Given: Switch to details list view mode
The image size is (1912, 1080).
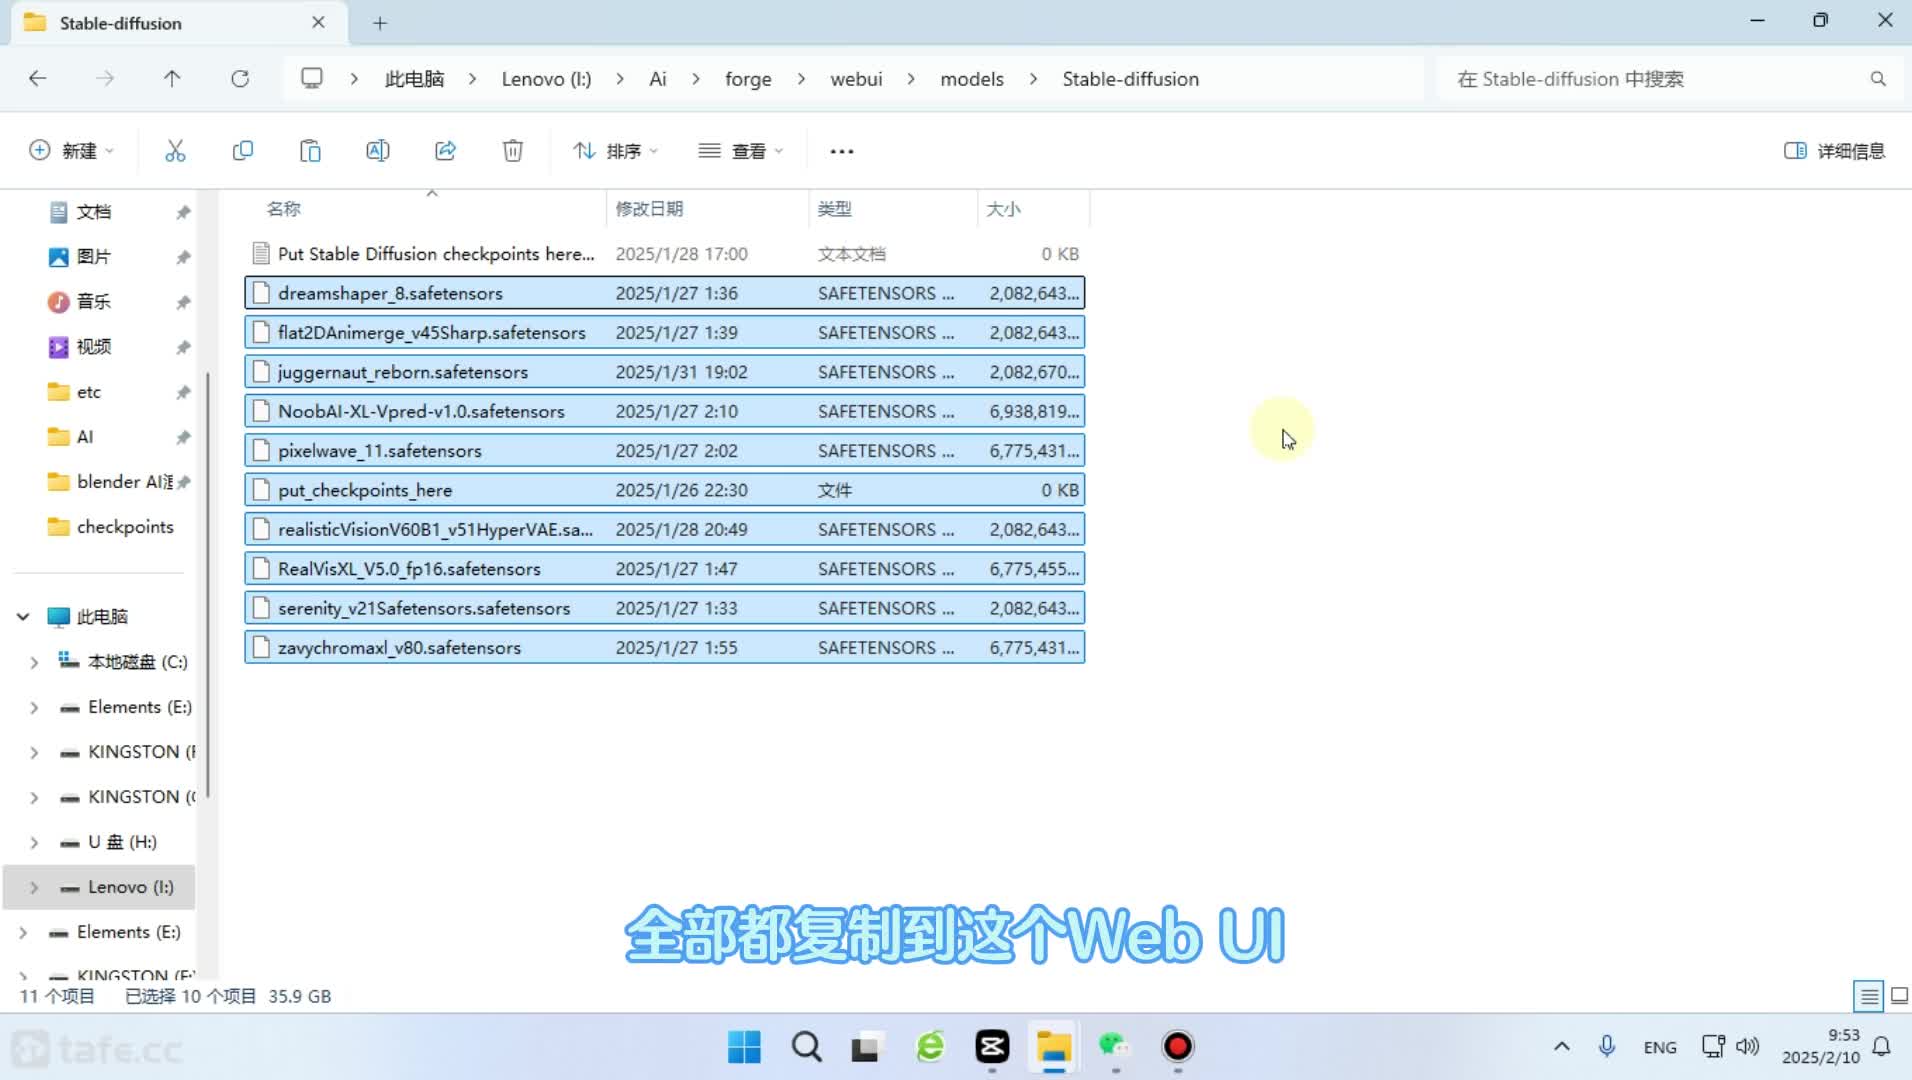Looking at the screenshot, I should 1868,996.
